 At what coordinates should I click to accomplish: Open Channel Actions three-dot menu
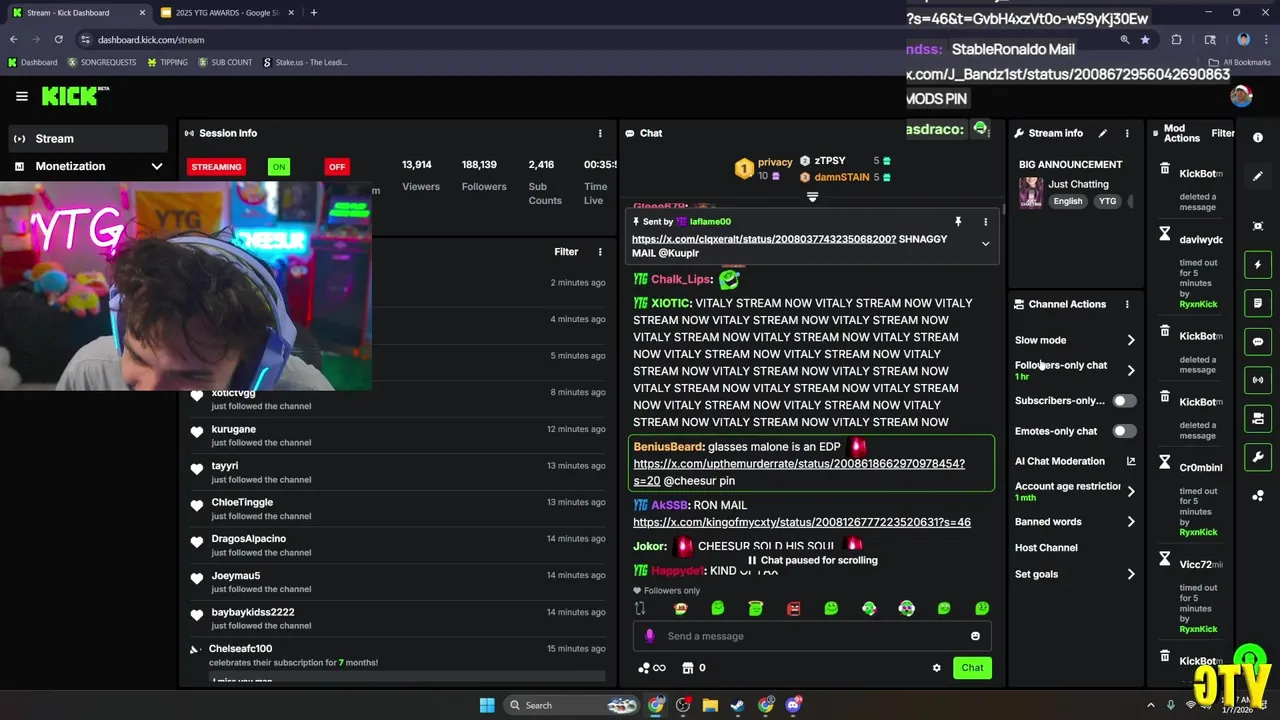[1127, 304]
